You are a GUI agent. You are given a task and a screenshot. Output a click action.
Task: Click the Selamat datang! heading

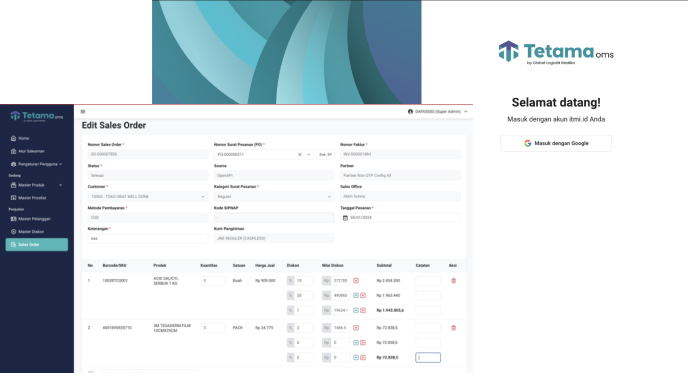556,103
